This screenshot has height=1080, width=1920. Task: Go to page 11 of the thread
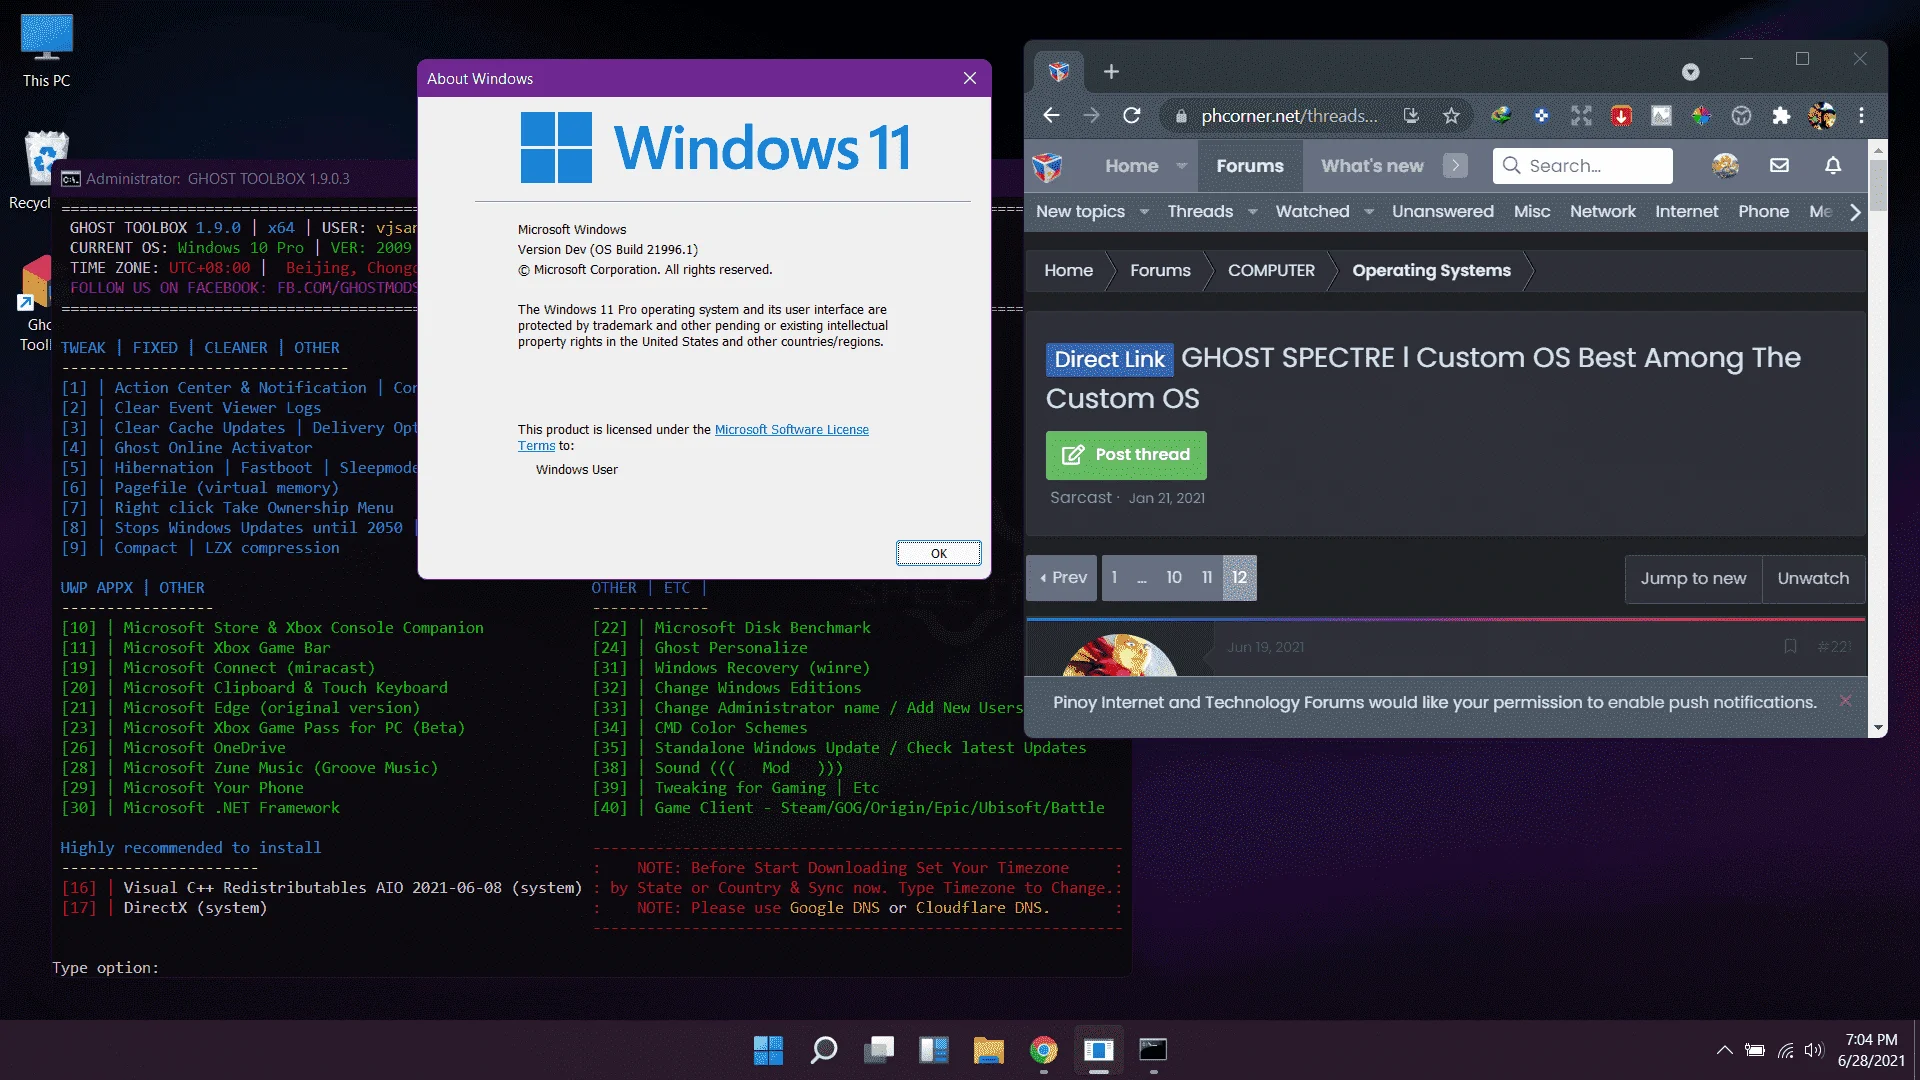(x=1207, y=578)
